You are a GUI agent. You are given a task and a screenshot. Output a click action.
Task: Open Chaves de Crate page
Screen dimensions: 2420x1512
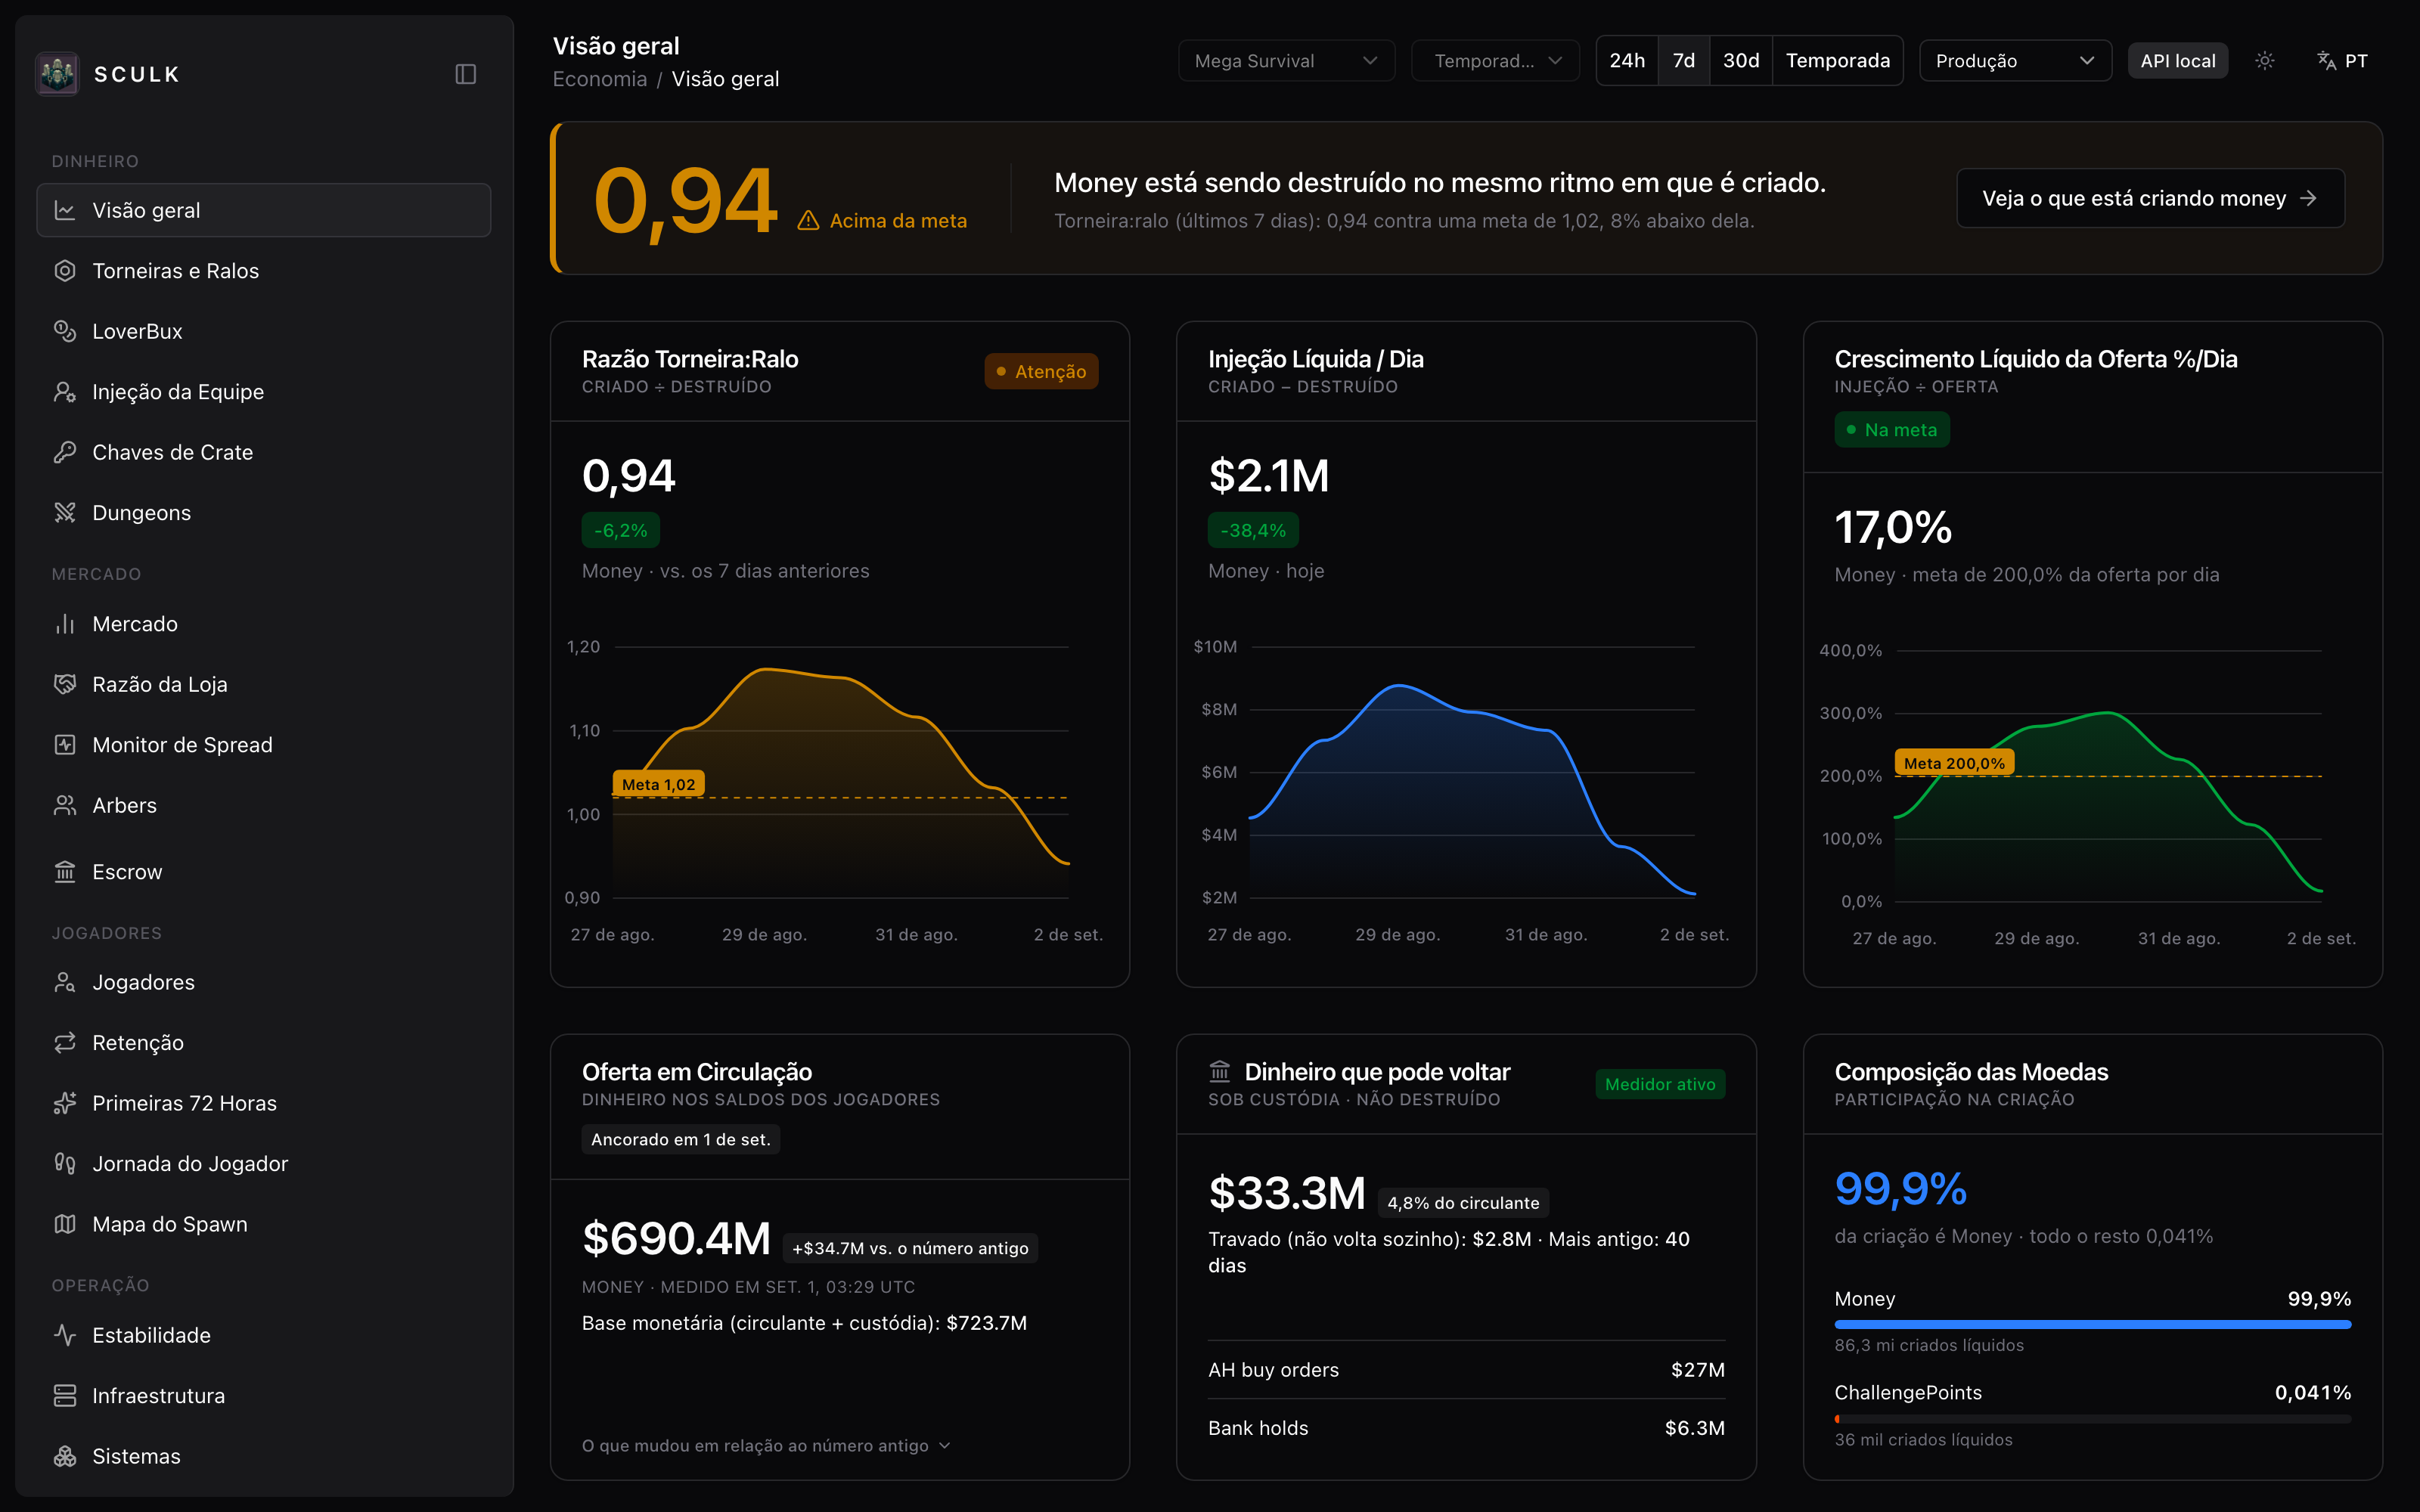(264, 452)
